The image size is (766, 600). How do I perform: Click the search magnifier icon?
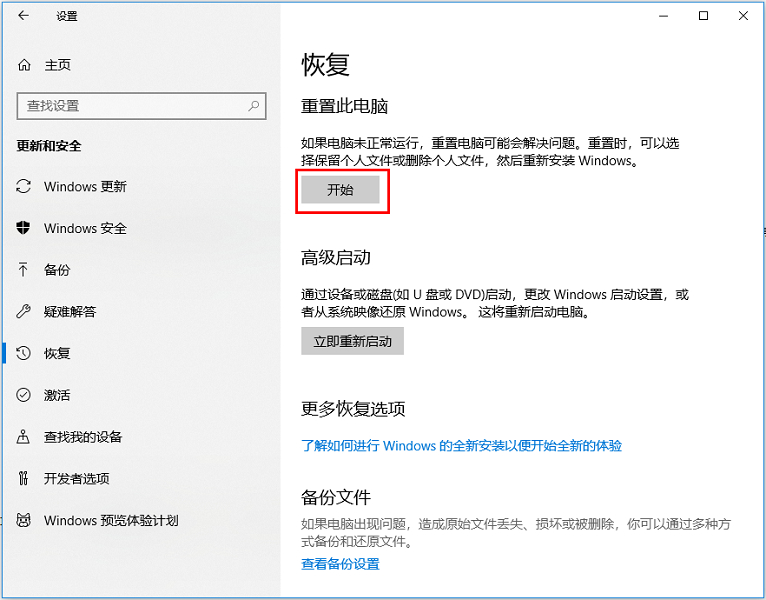click(x=255, y=105)
